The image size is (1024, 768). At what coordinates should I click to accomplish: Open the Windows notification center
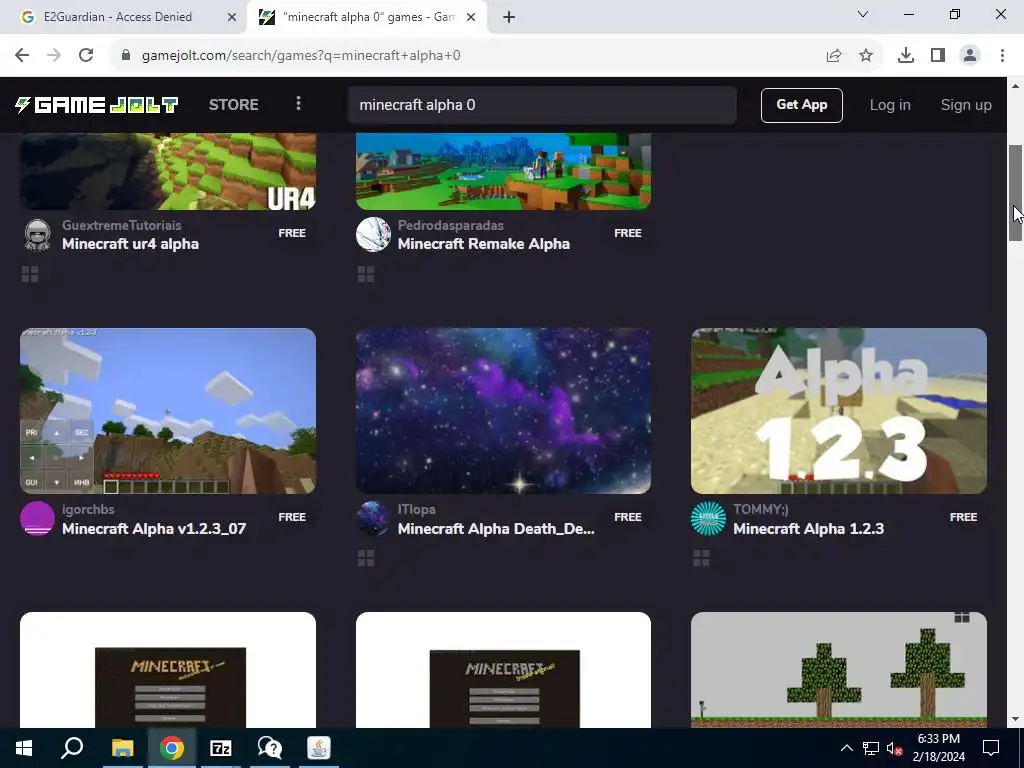pos(991,748)
